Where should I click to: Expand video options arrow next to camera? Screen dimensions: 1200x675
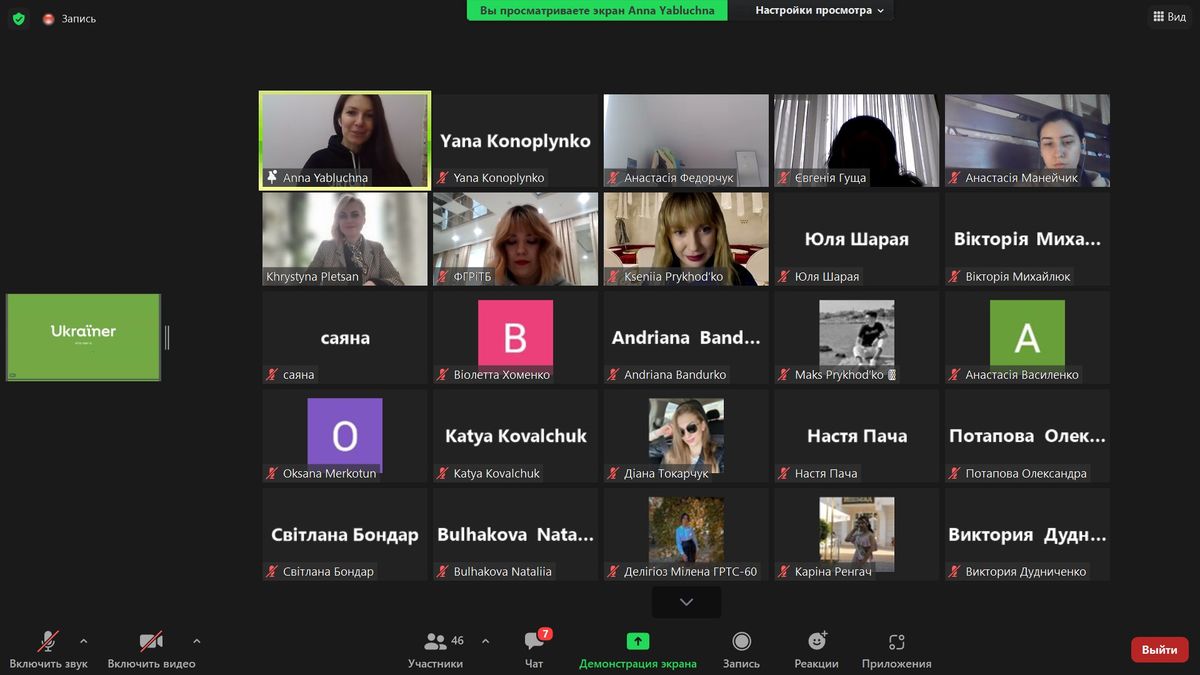click(196, 641)
